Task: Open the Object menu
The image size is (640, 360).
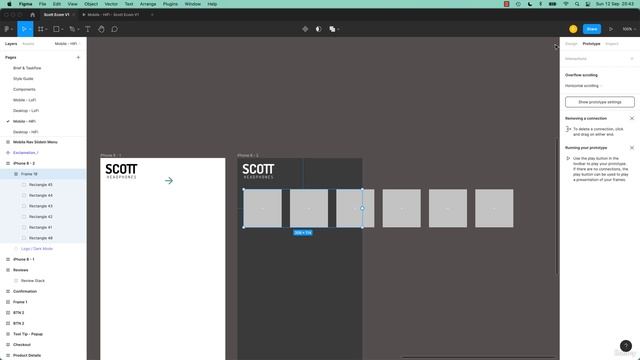Action: click(x=91, y=4)
